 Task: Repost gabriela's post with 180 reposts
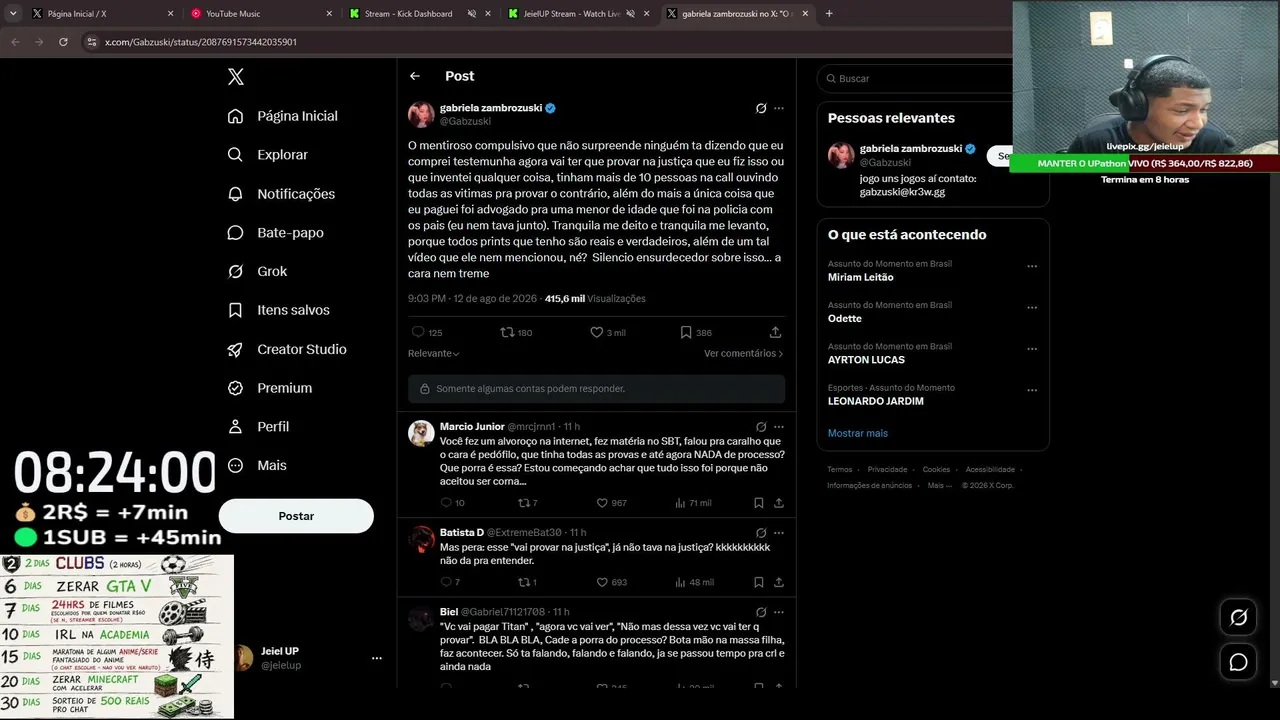507,332
